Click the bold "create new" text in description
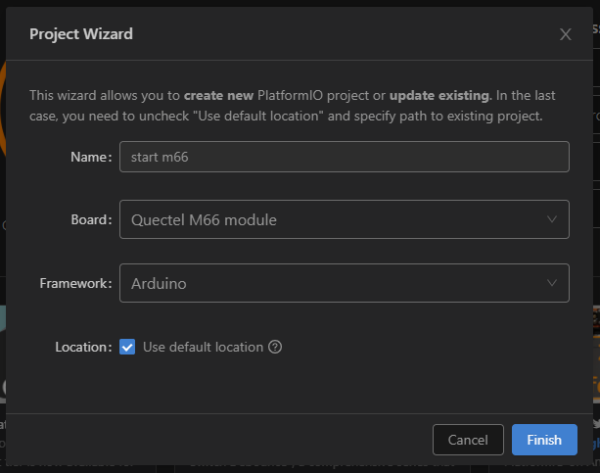The width and height of the screenshot is (600, 473). [218, 96]
